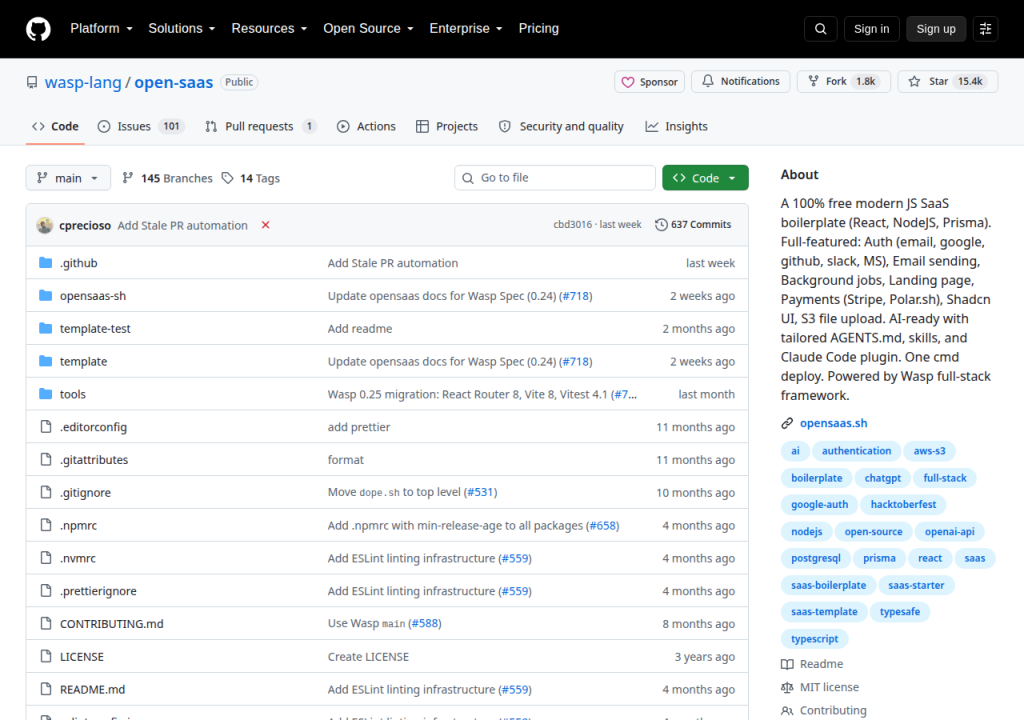Click the Sponsor heart button
The image size is (1024, 720).
pos(649,82)
